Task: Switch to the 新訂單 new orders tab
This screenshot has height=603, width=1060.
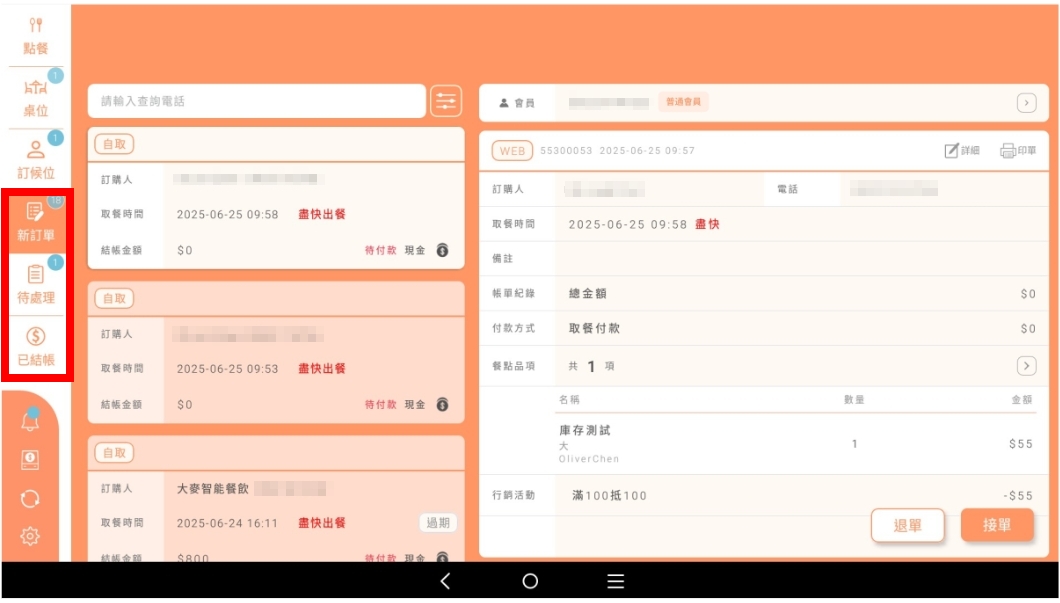Action: [35, 222]
